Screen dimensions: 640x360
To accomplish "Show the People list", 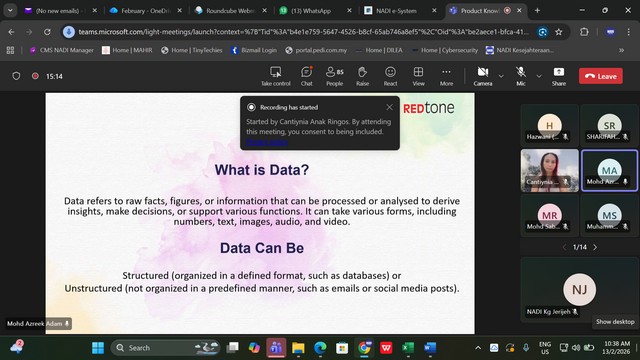I will (x=335, y=76).
